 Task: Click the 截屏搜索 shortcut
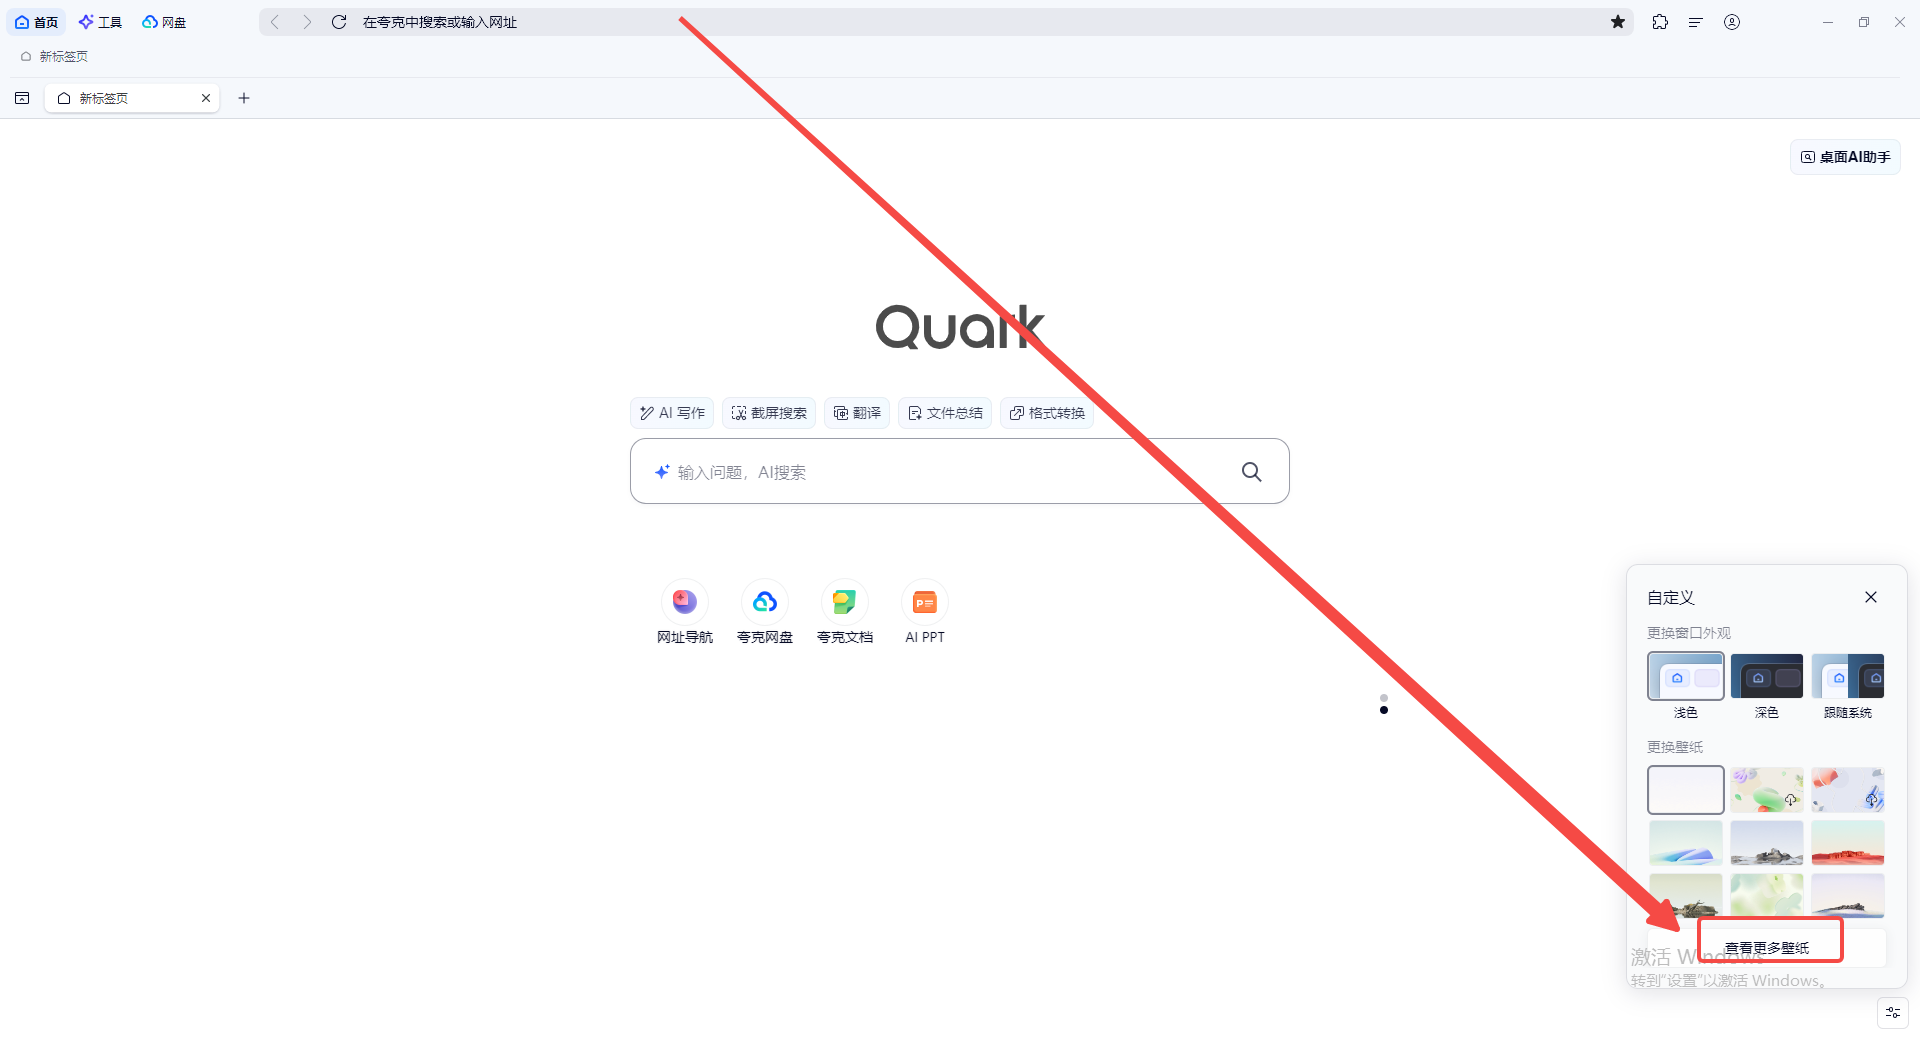click(769, 413)
